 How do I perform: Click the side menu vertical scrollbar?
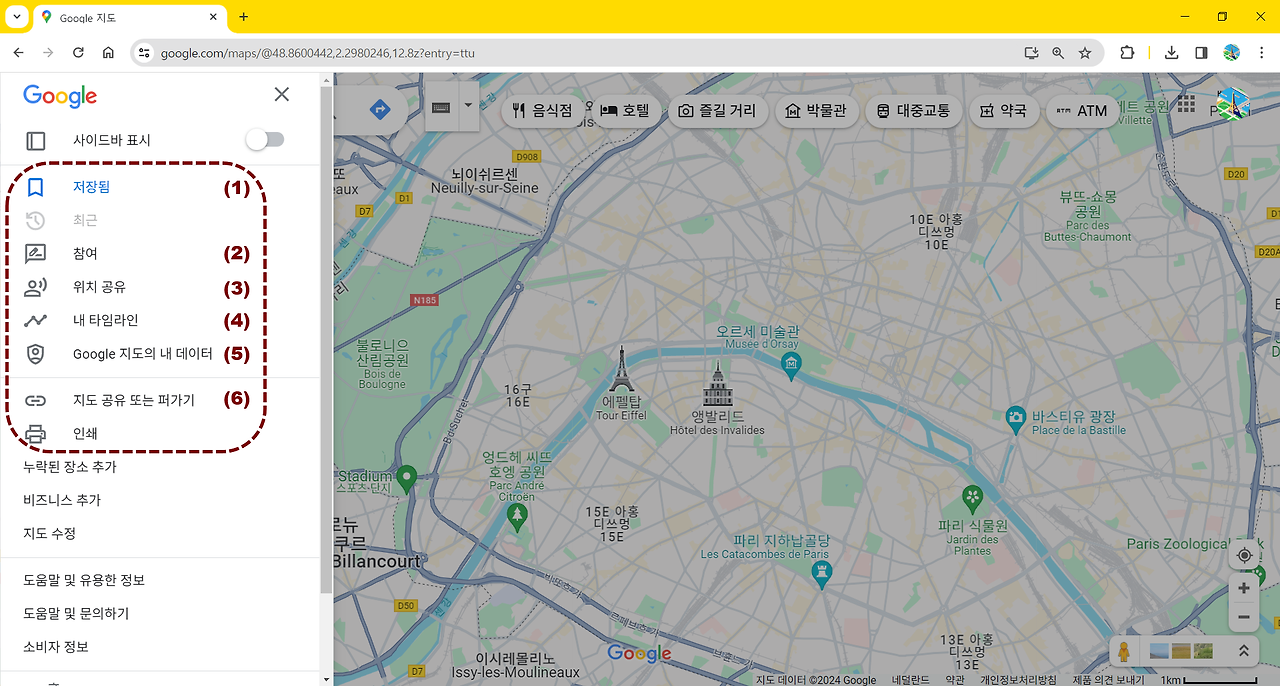pos(326,340)
